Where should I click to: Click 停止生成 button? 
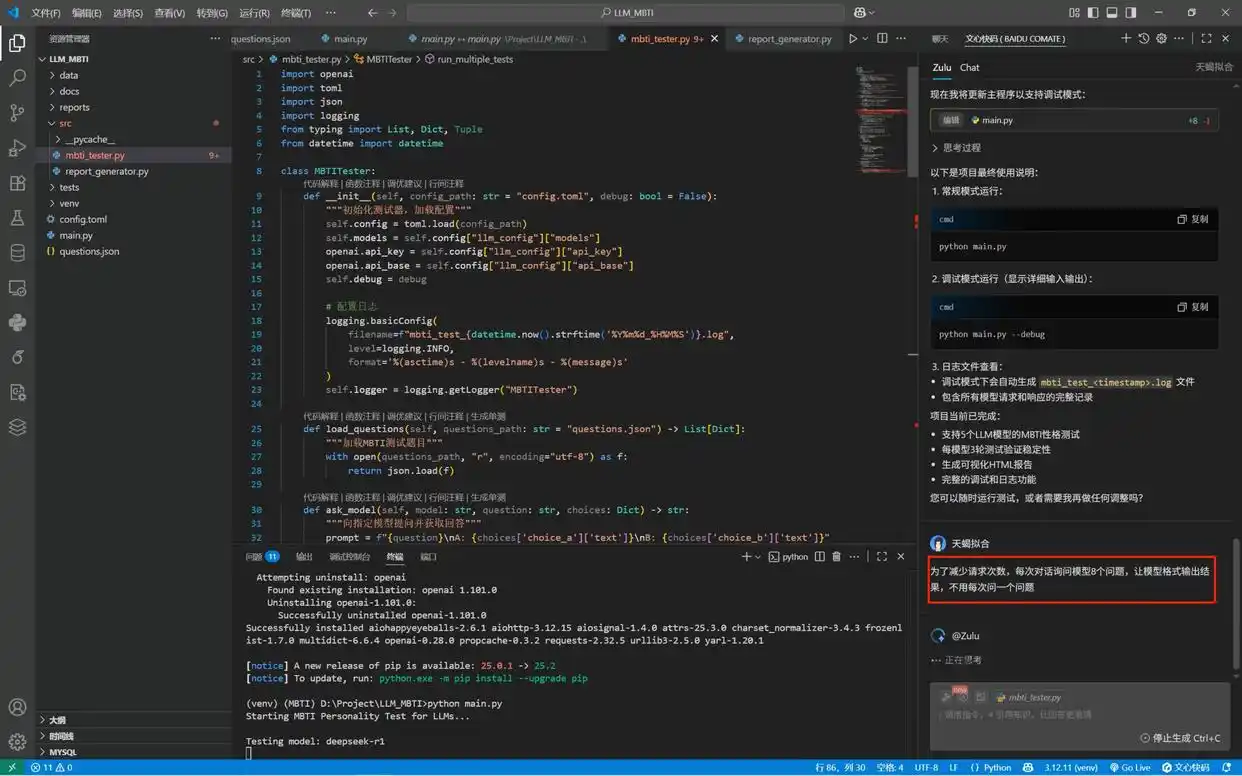[x=1180, y=738]
